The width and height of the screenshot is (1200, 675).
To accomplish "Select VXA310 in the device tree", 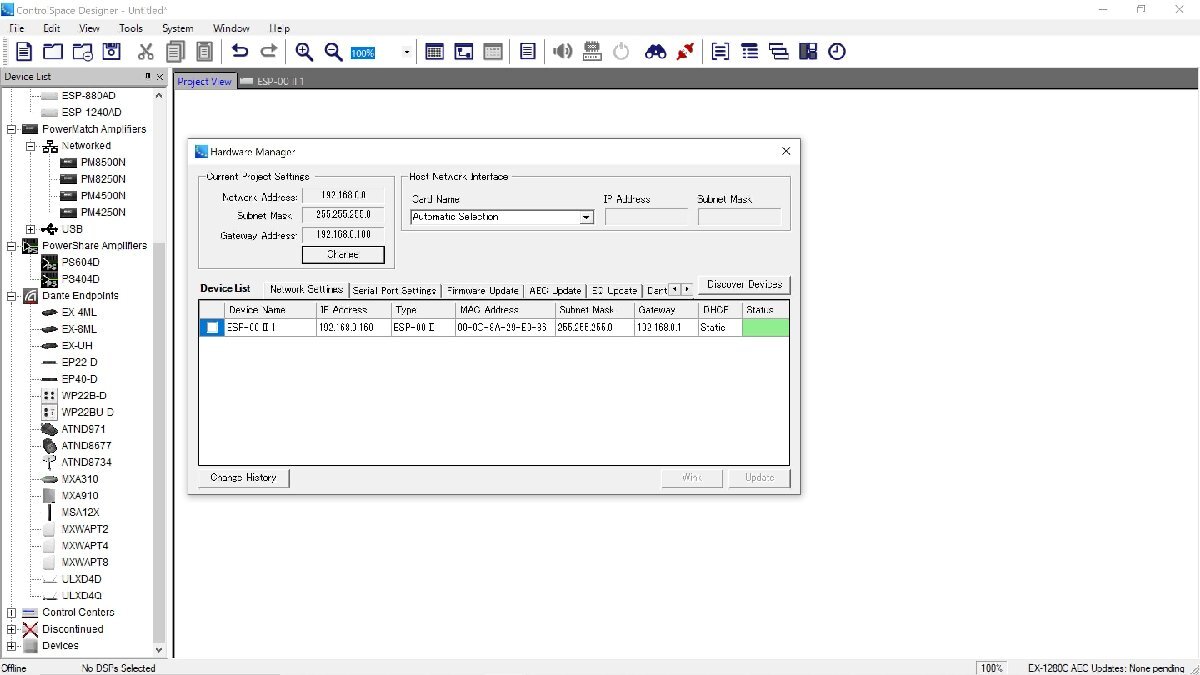I will coord(80,479).
